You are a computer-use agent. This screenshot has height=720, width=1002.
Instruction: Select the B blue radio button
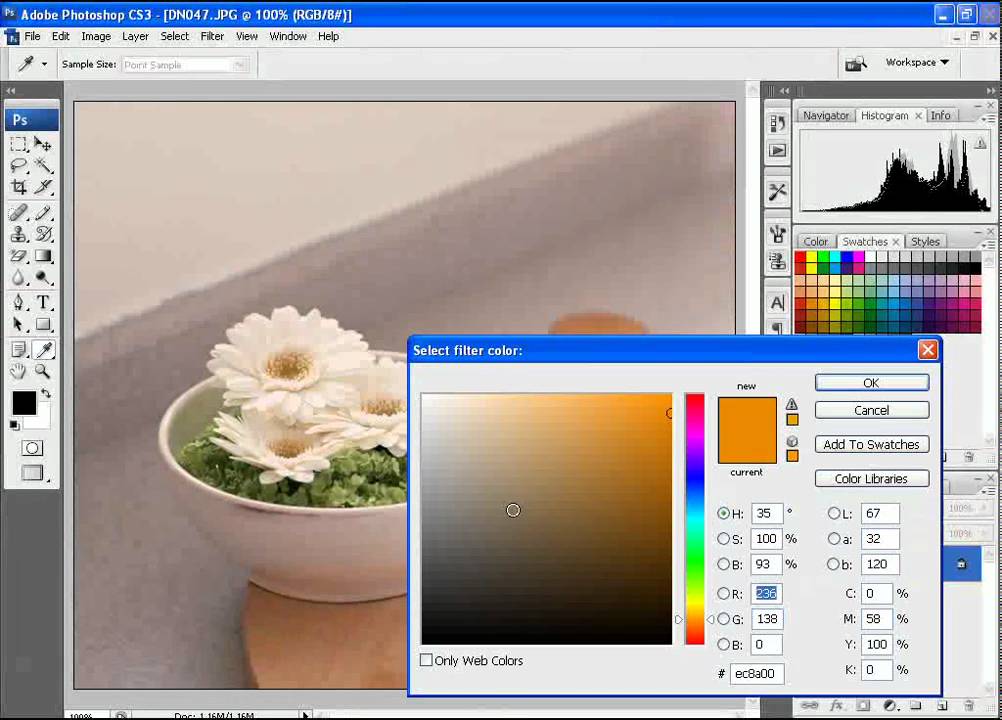(x=723, y=644)
